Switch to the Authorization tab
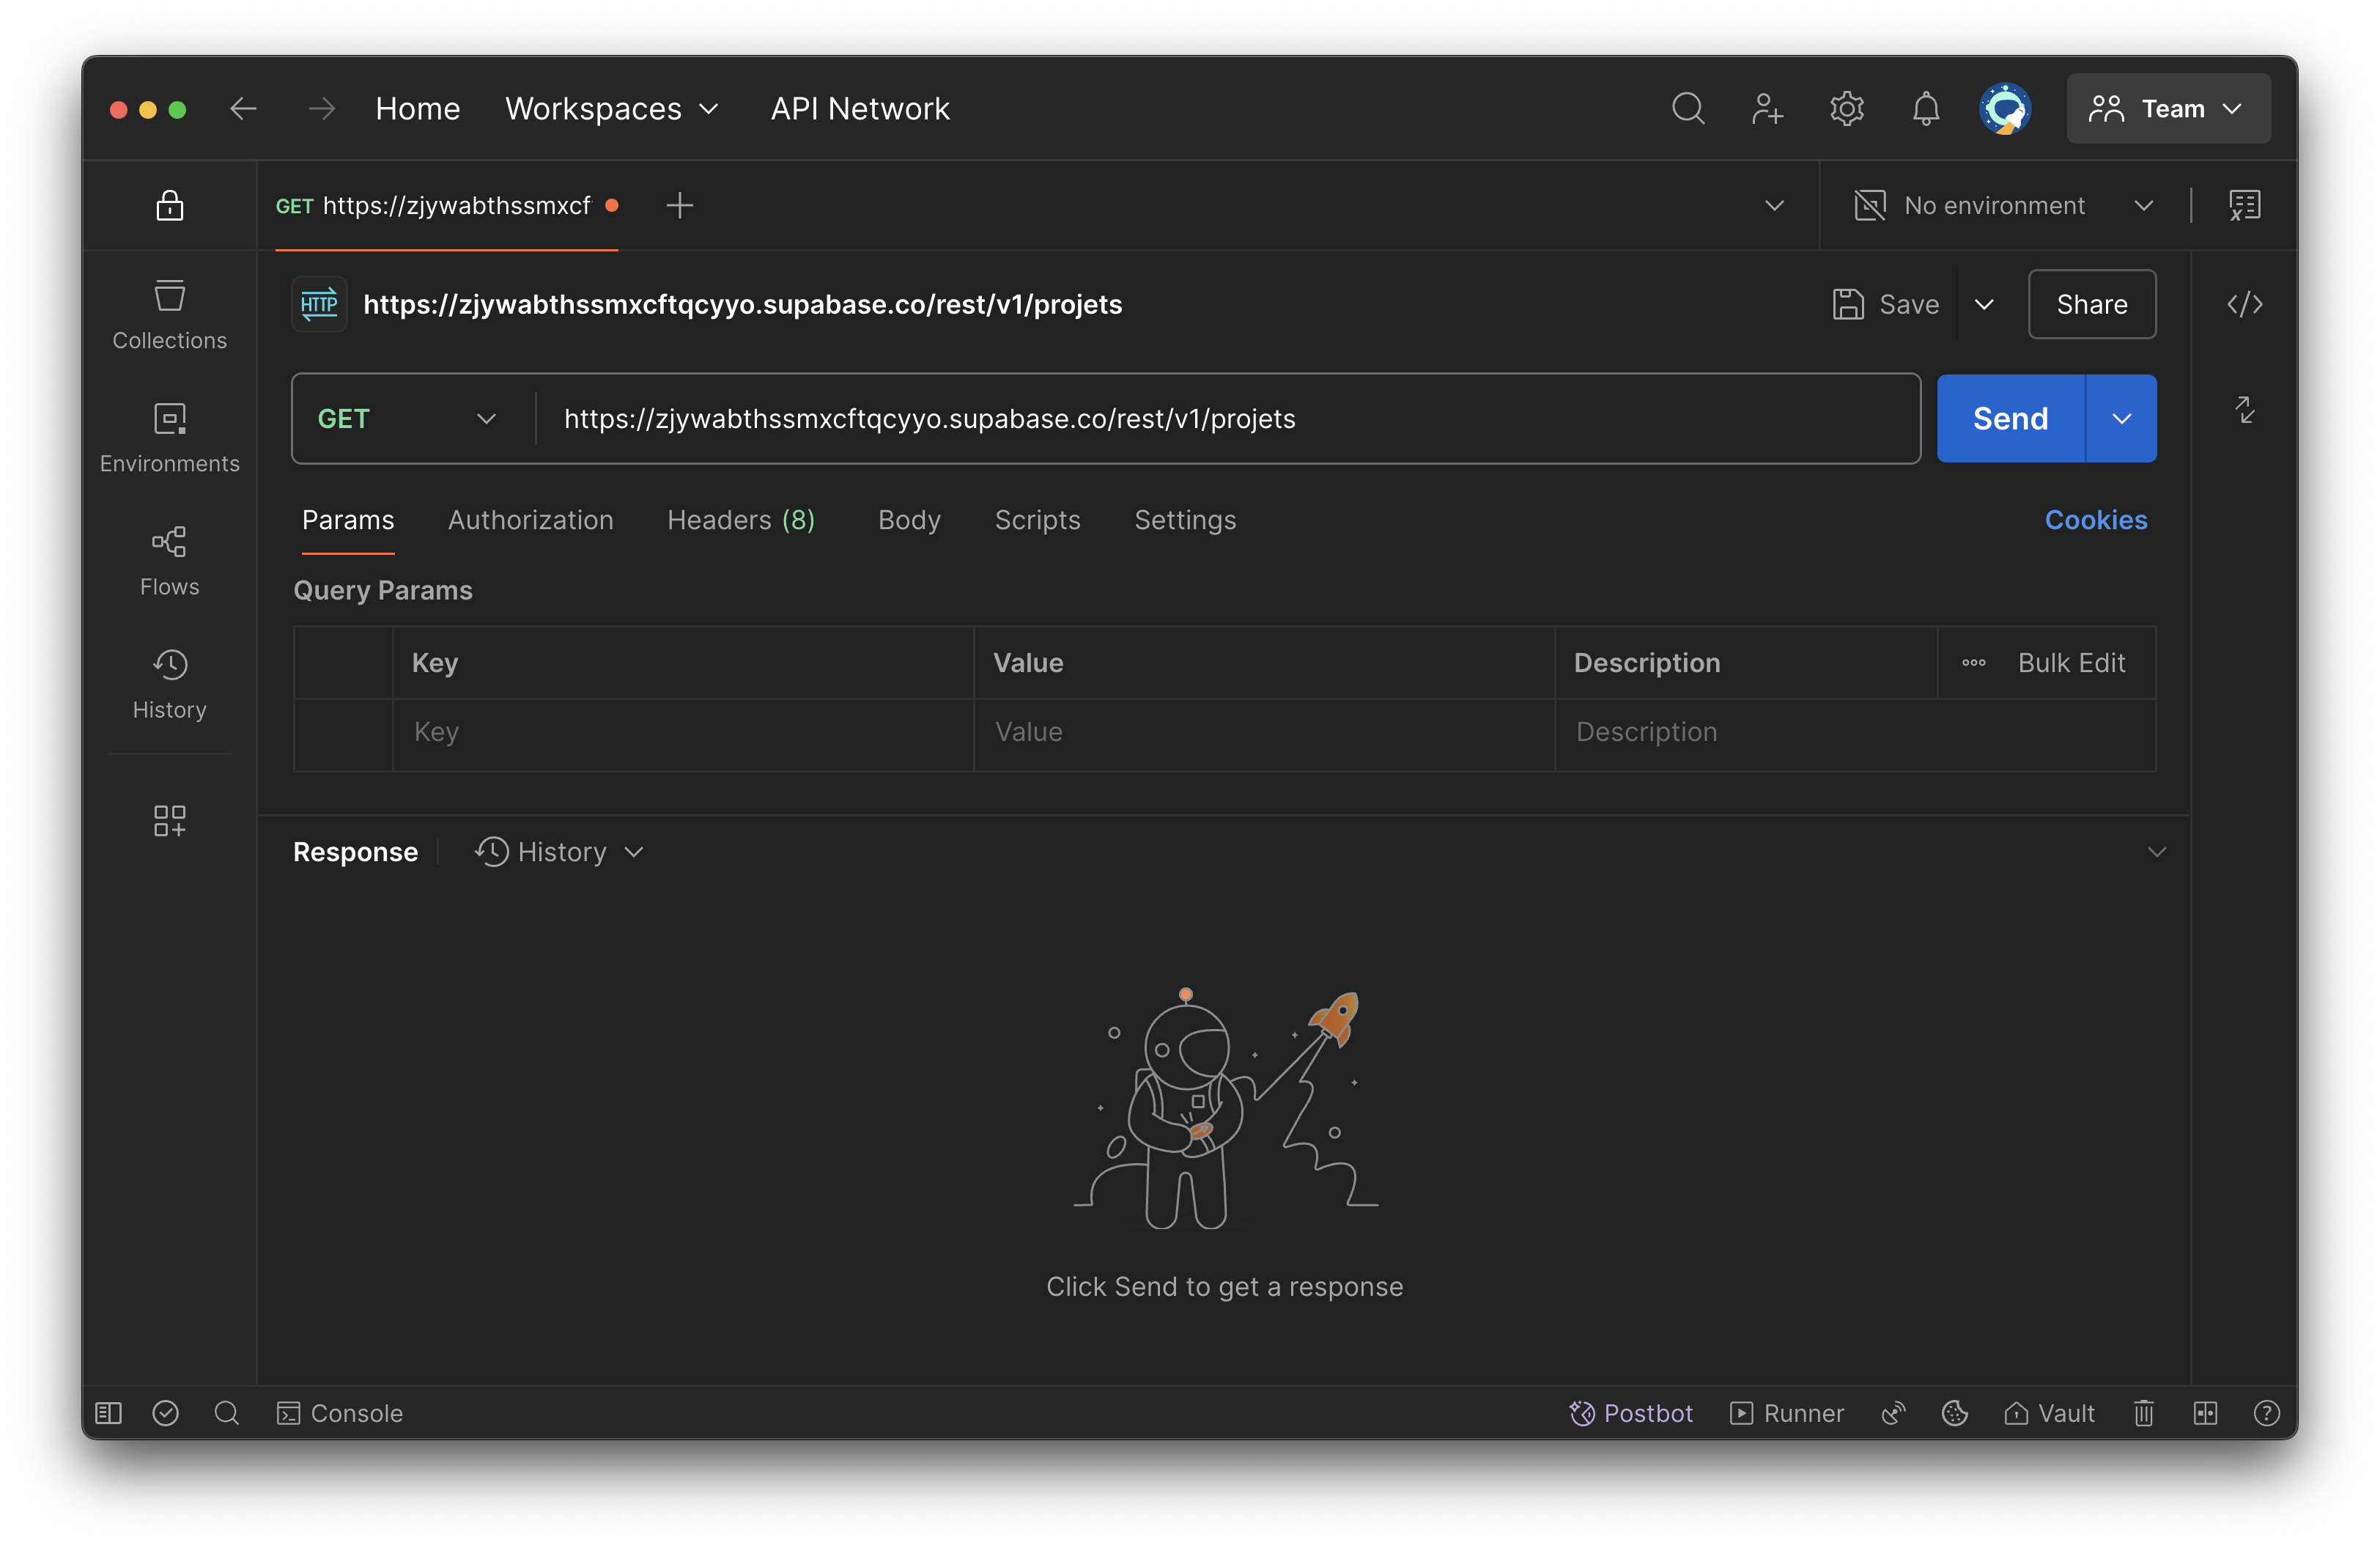Viewport: 2380px width, 1548px height. [530, 520]
